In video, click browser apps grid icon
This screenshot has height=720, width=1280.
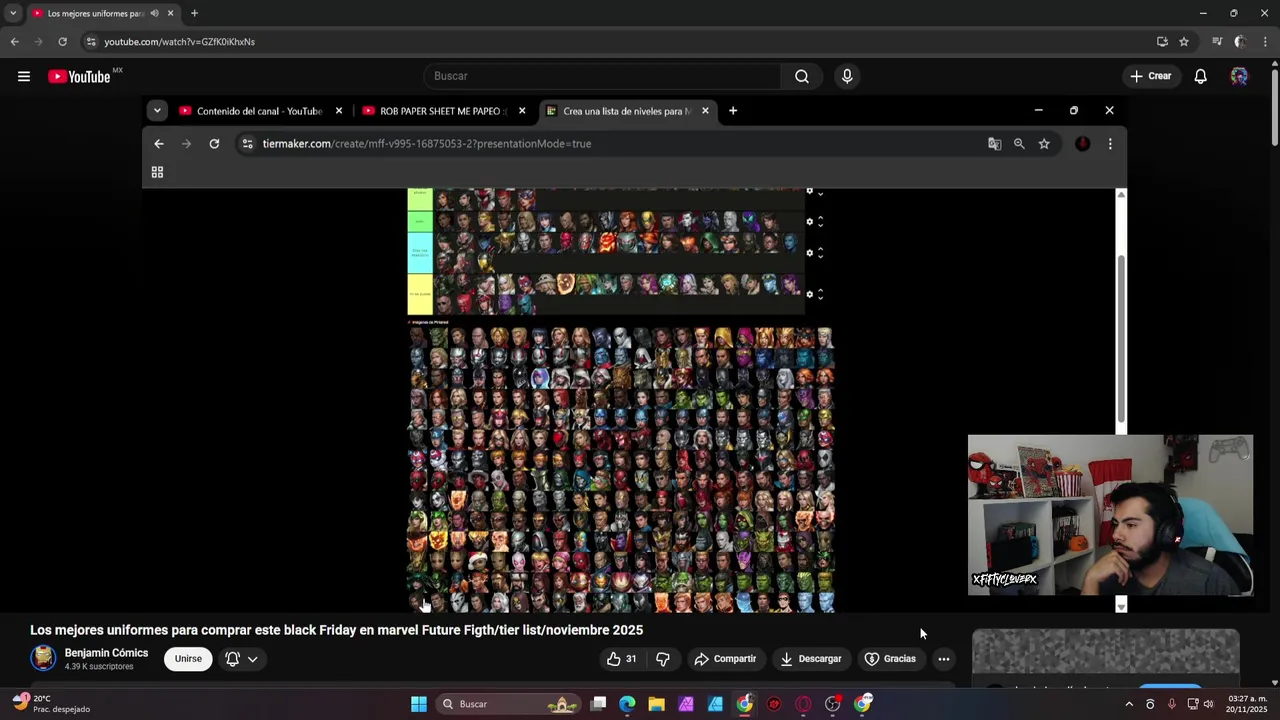point(157,172)
